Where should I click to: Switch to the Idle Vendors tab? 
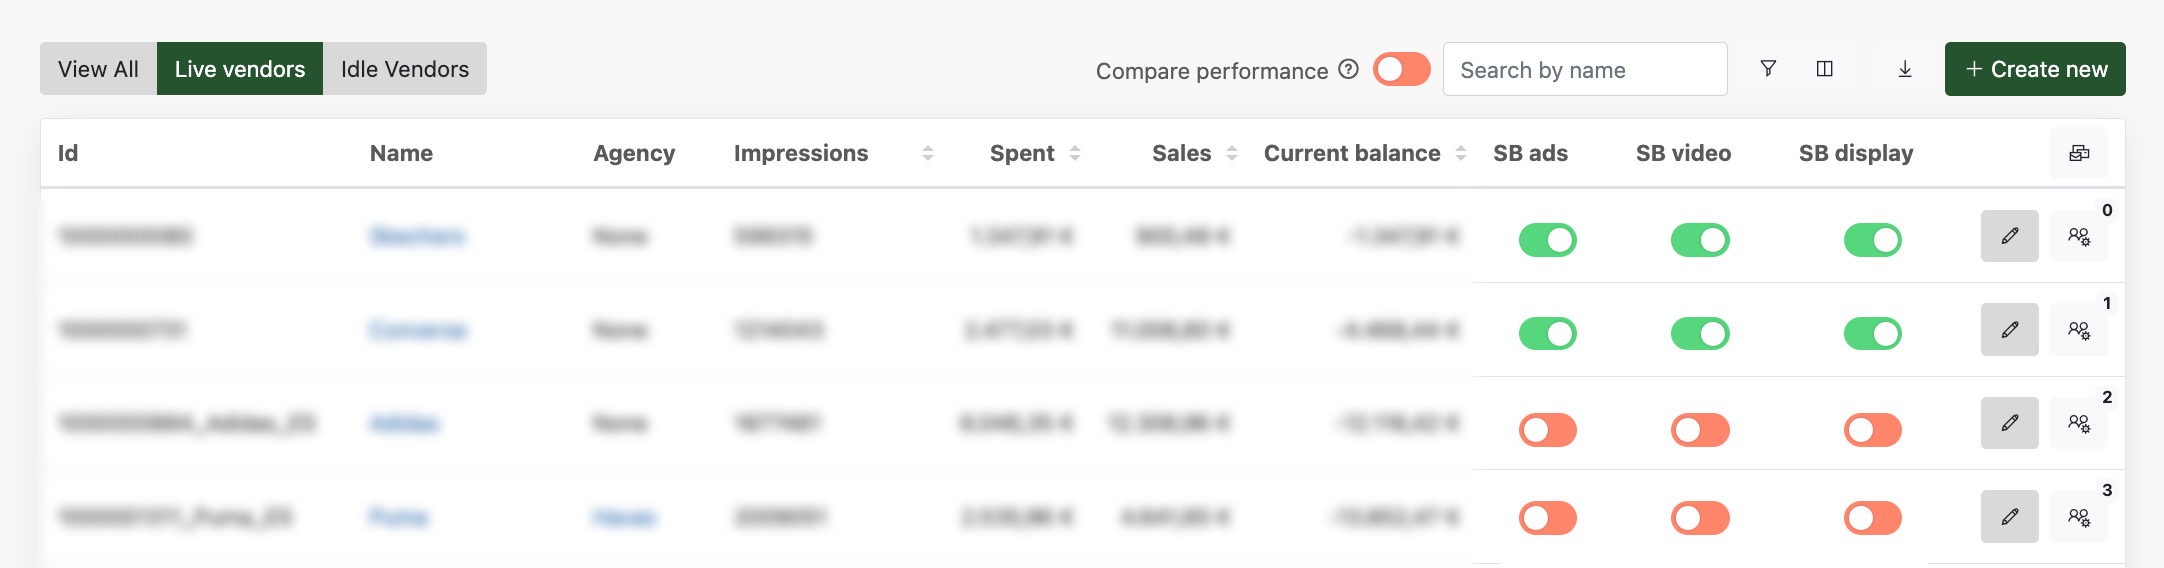click(405, 69)
